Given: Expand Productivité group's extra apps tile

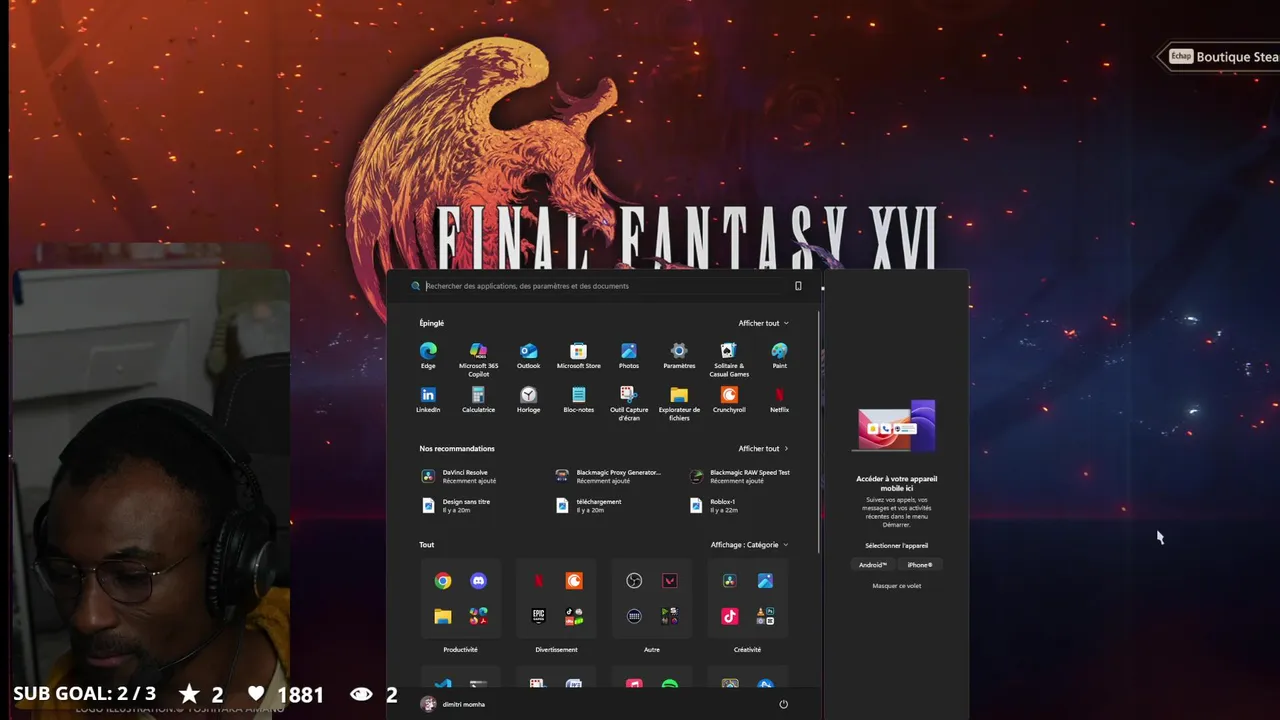Looking at the screenshot, I should pyautogui.click(x=478, y=616).
